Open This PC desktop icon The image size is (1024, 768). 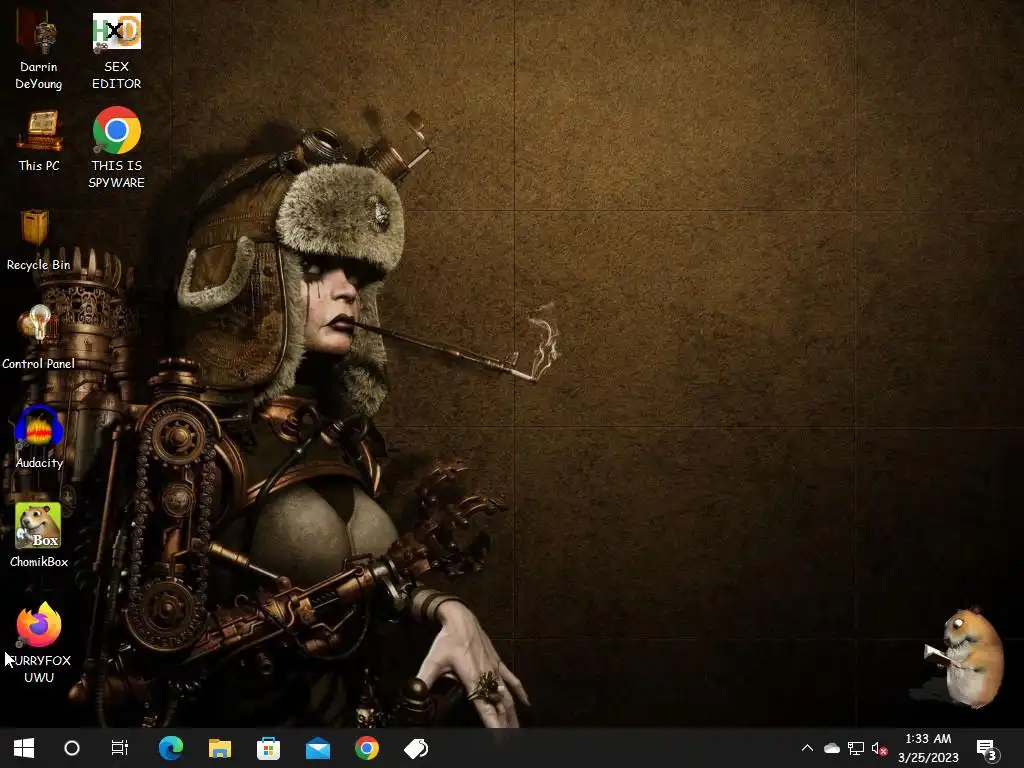[x=39, y=140]
